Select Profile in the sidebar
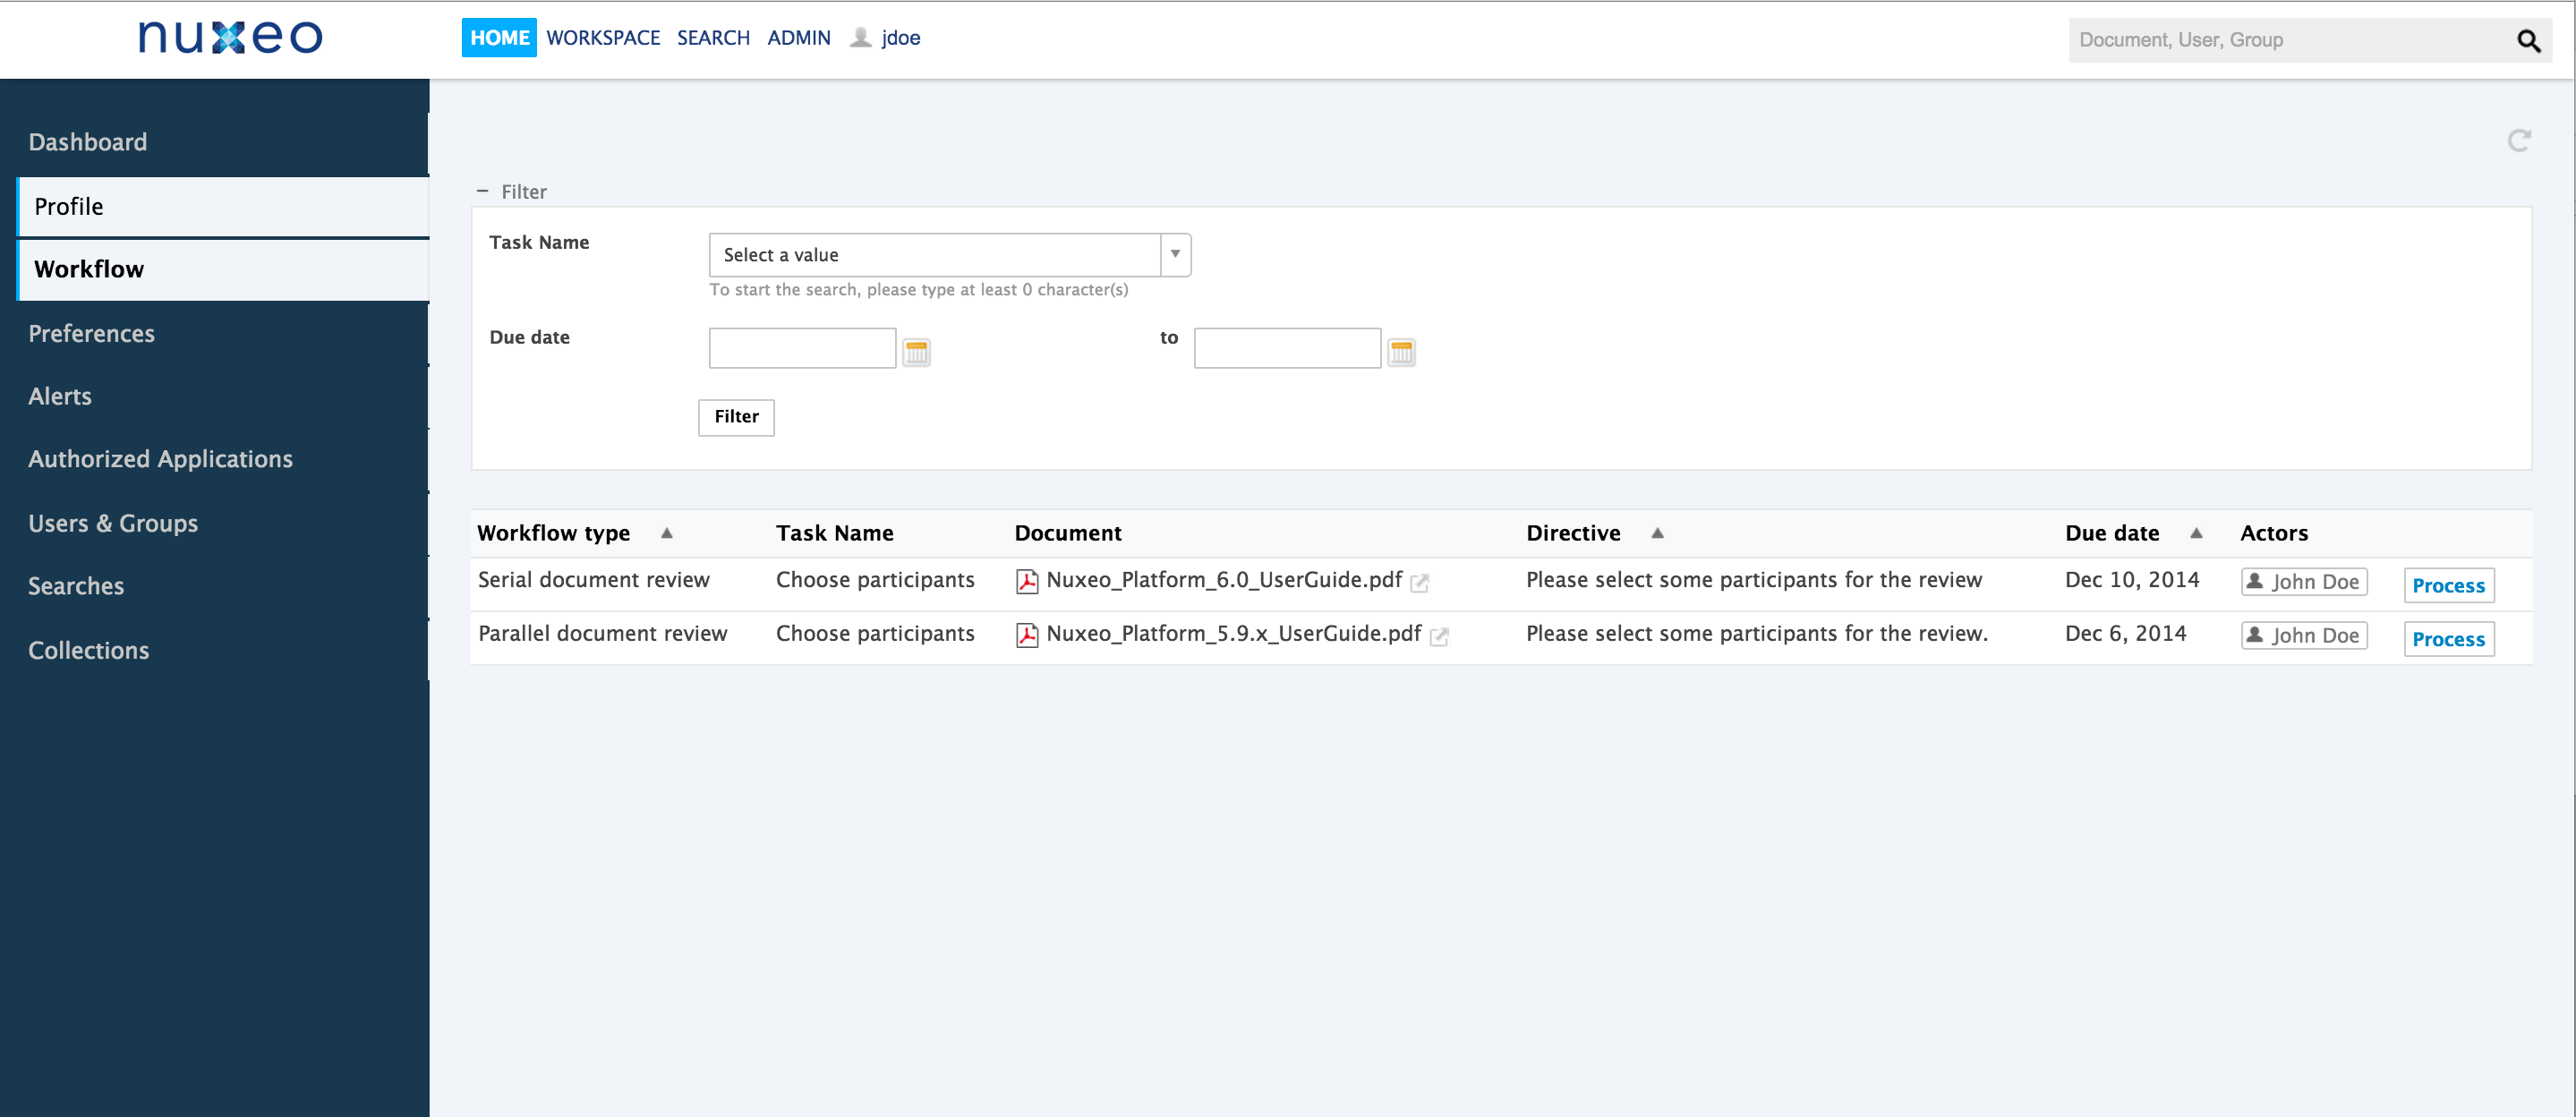2576x1117 pixels. (223, 207)
